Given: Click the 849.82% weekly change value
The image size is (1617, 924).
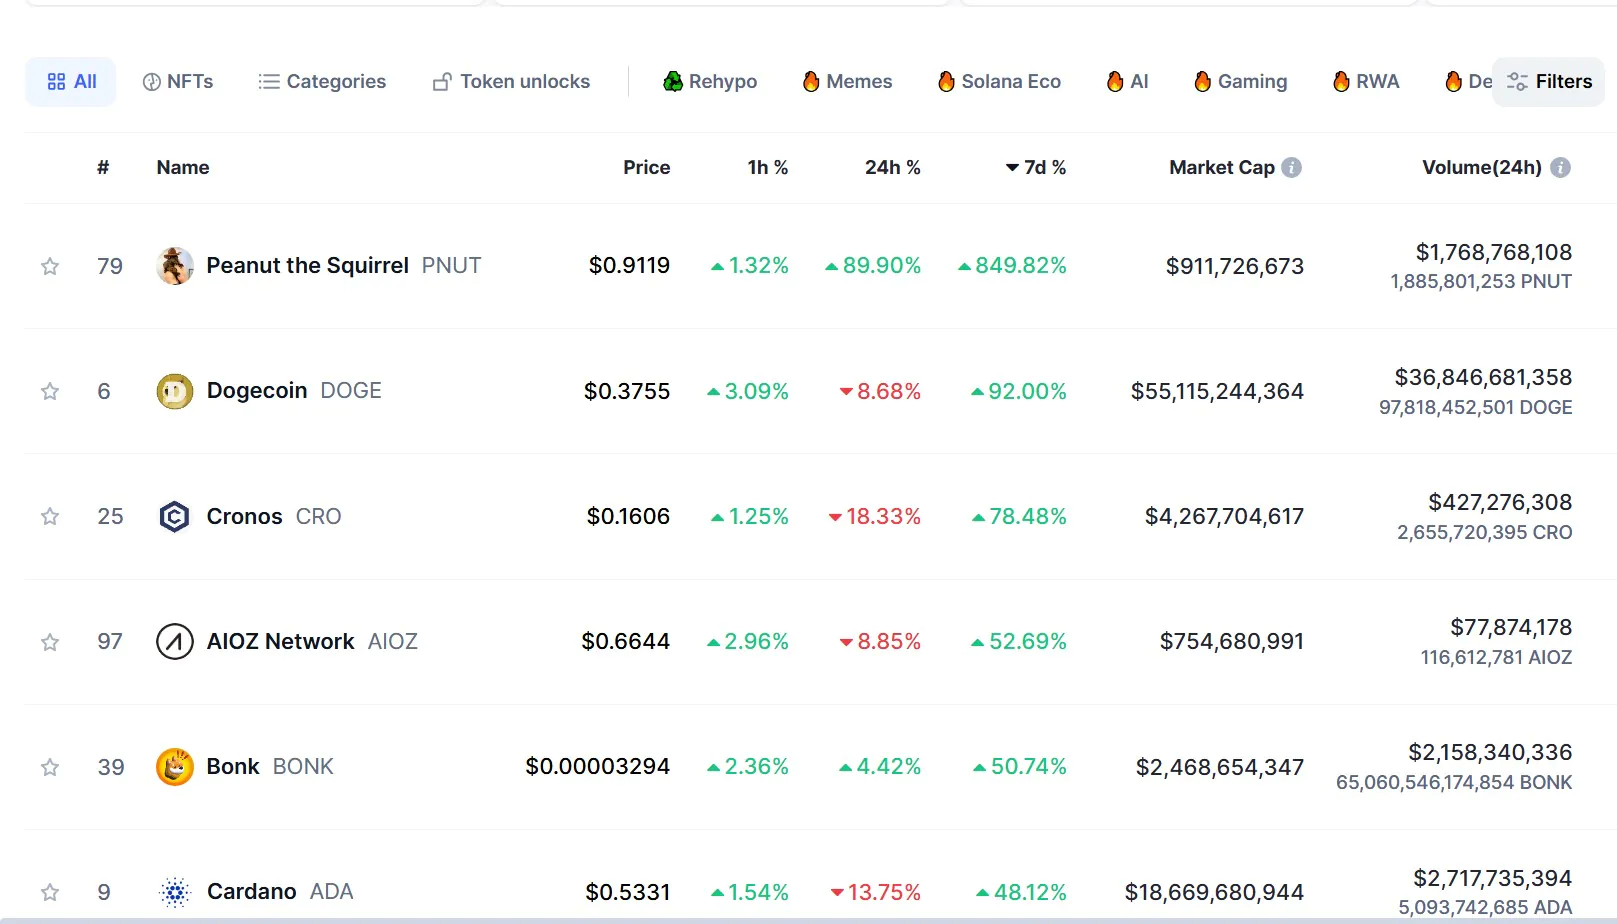Looking at the screenshot, I should (1012, 266).
